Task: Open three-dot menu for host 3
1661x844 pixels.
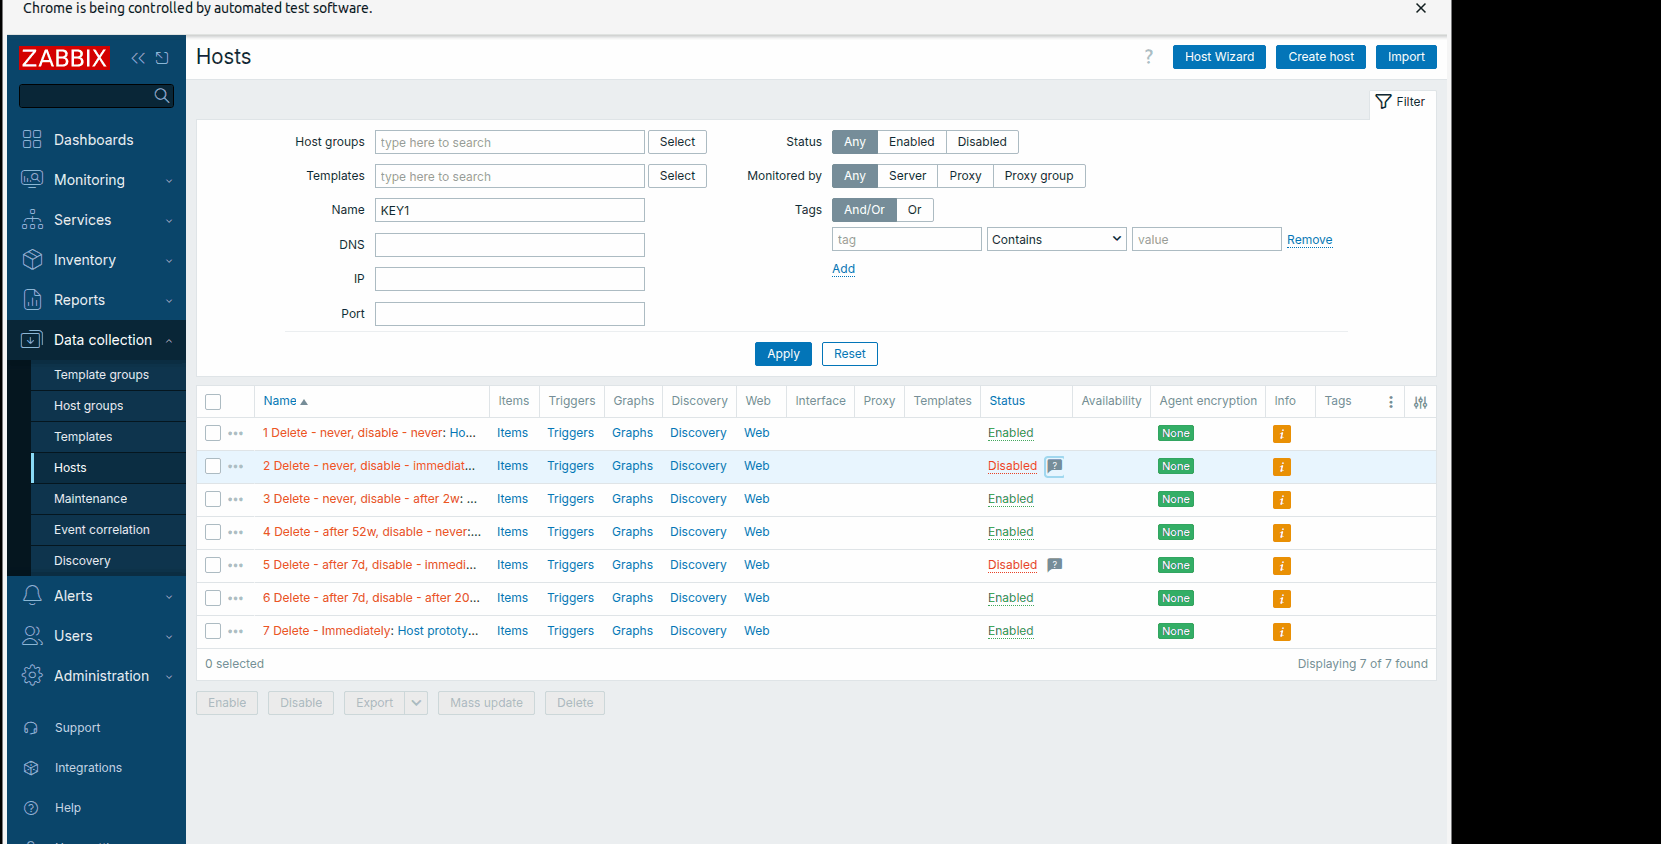Action: point(236,500)
